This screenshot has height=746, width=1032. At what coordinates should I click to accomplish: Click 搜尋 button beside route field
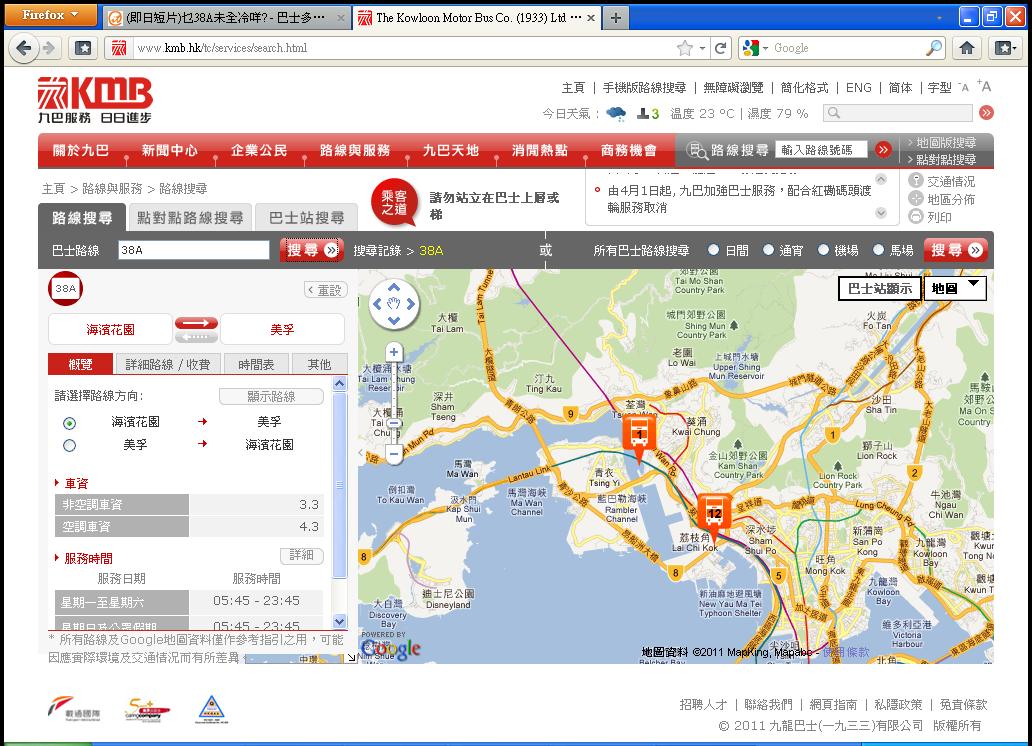pos(311,250)
